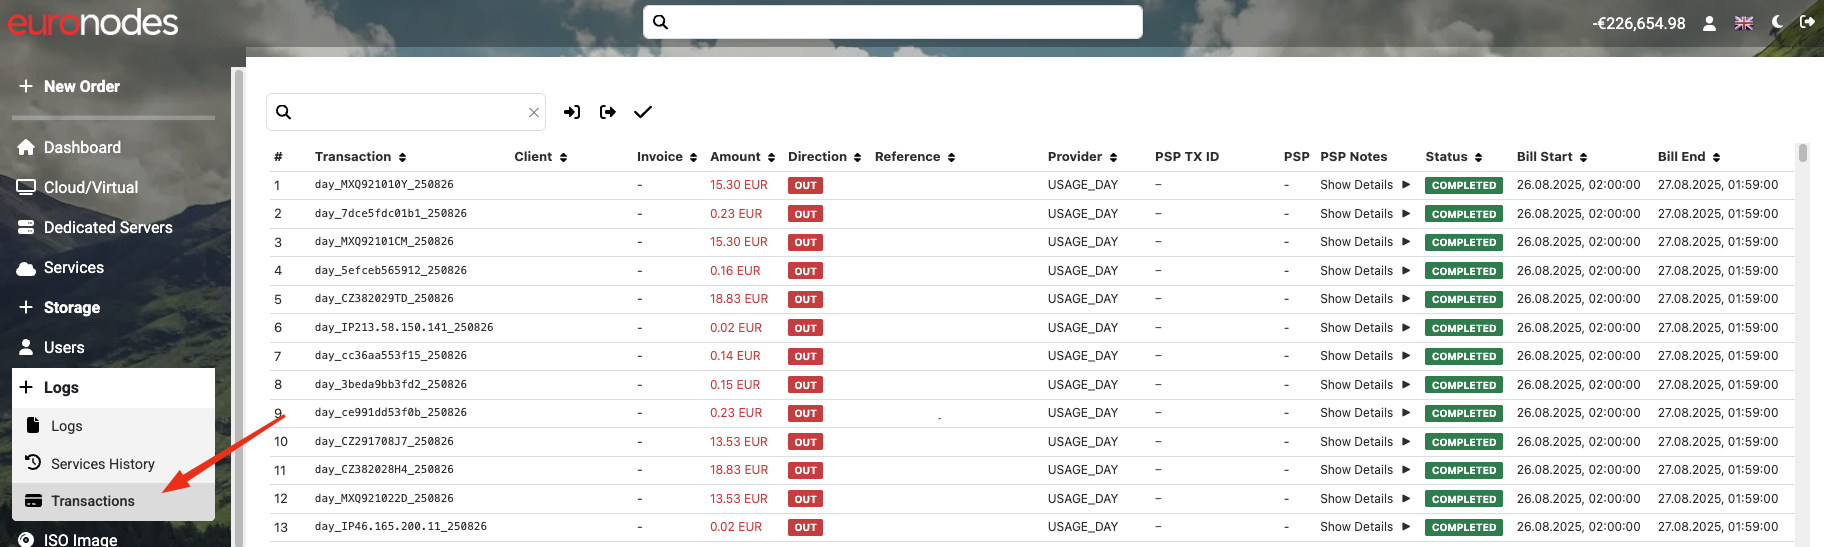Click amount 0.14 EUR in row 7
This screenshot has height=547, width=1824.
(x=735, y=356)
